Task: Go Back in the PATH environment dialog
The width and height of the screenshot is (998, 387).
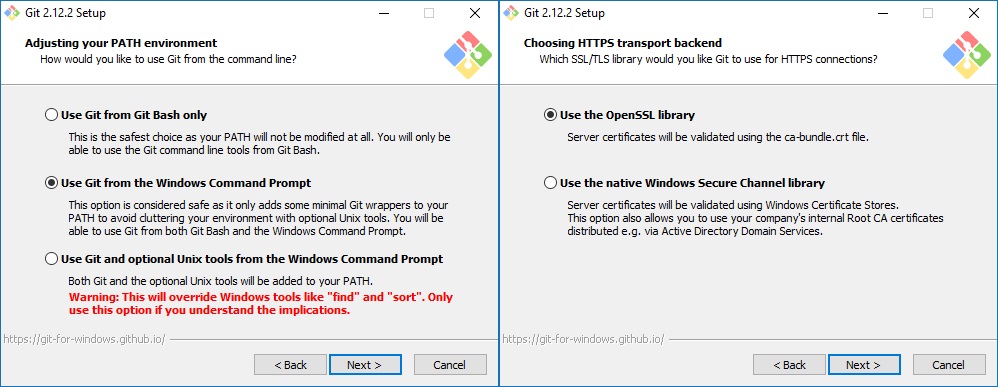Action: [x=290, y=365]
